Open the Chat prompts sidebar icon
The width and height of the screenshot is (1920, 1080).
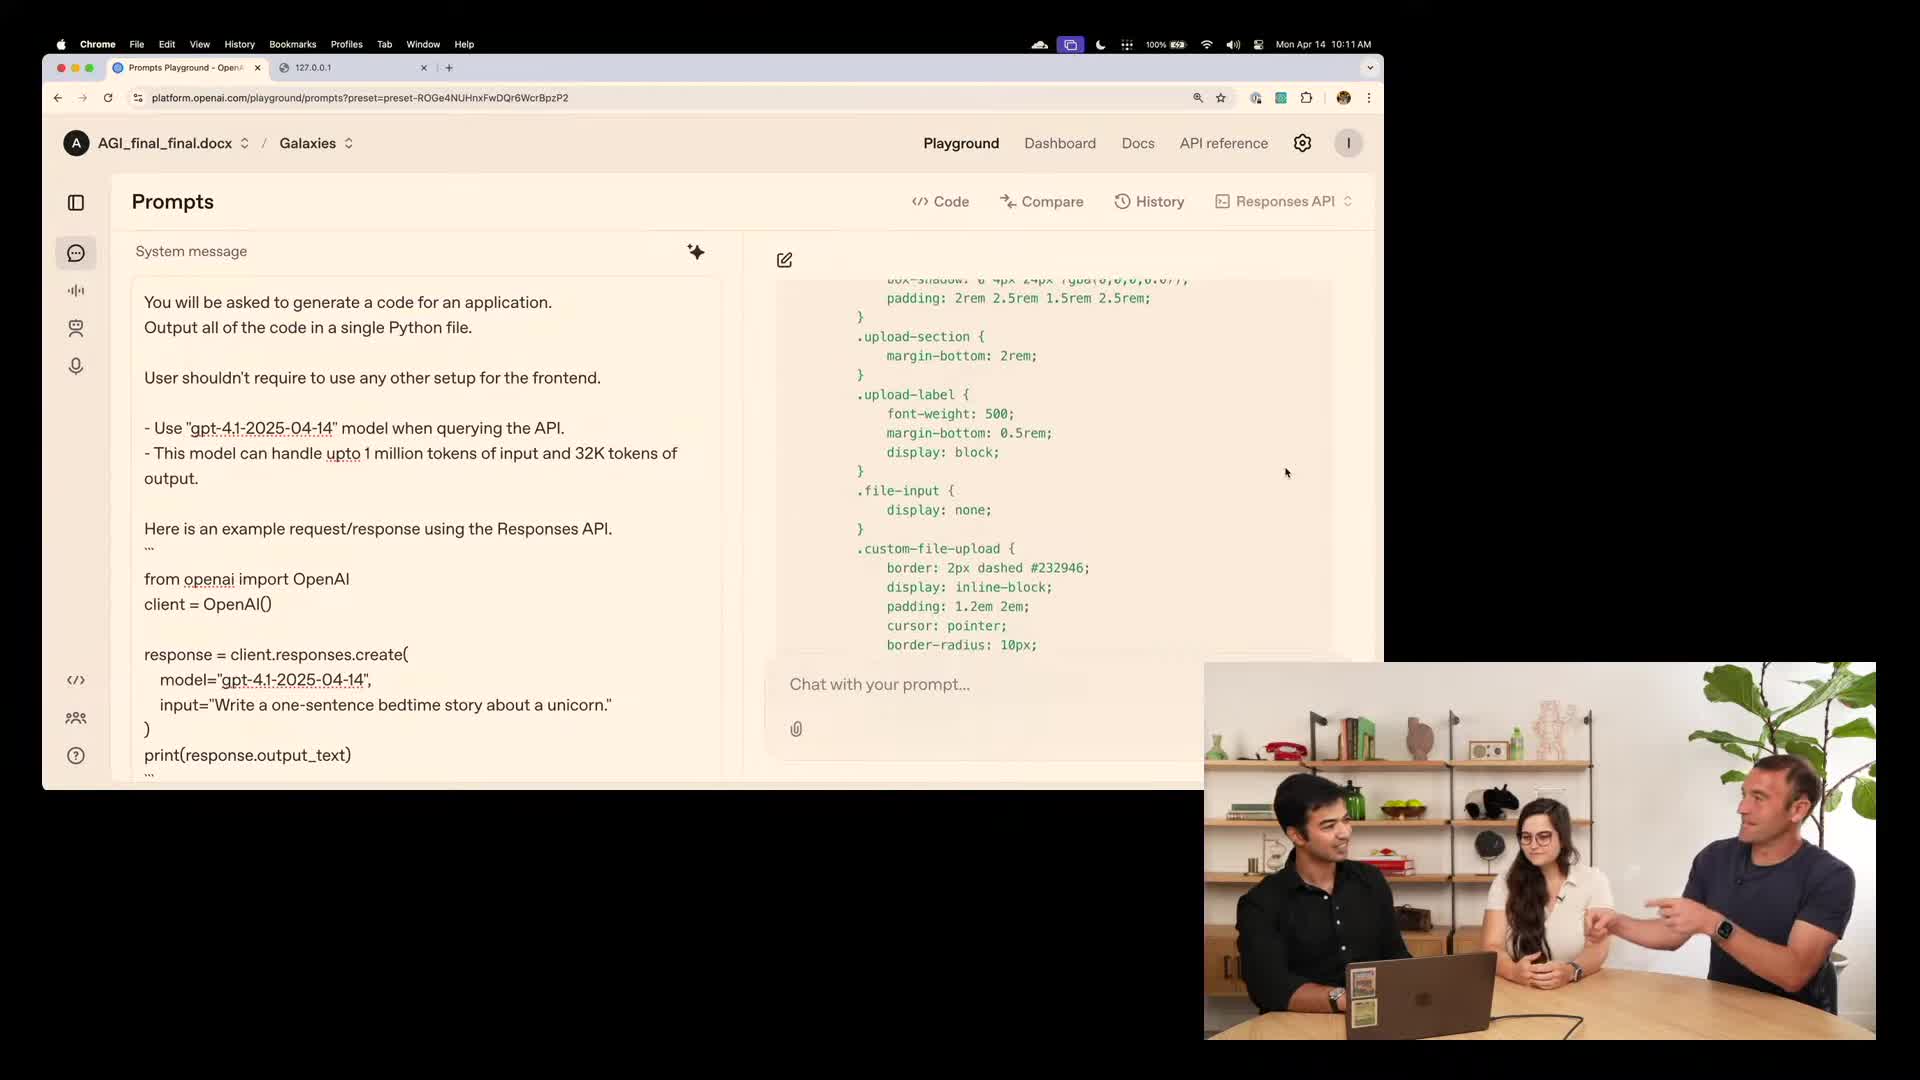point(76,253)
